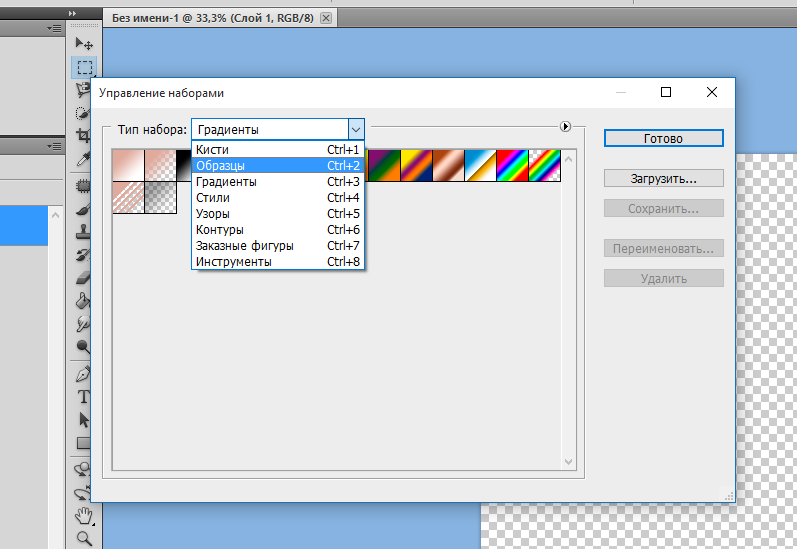Select the Eyedropper tool
Viewport: 797px width, 549px height.
[x=84, y=160]
